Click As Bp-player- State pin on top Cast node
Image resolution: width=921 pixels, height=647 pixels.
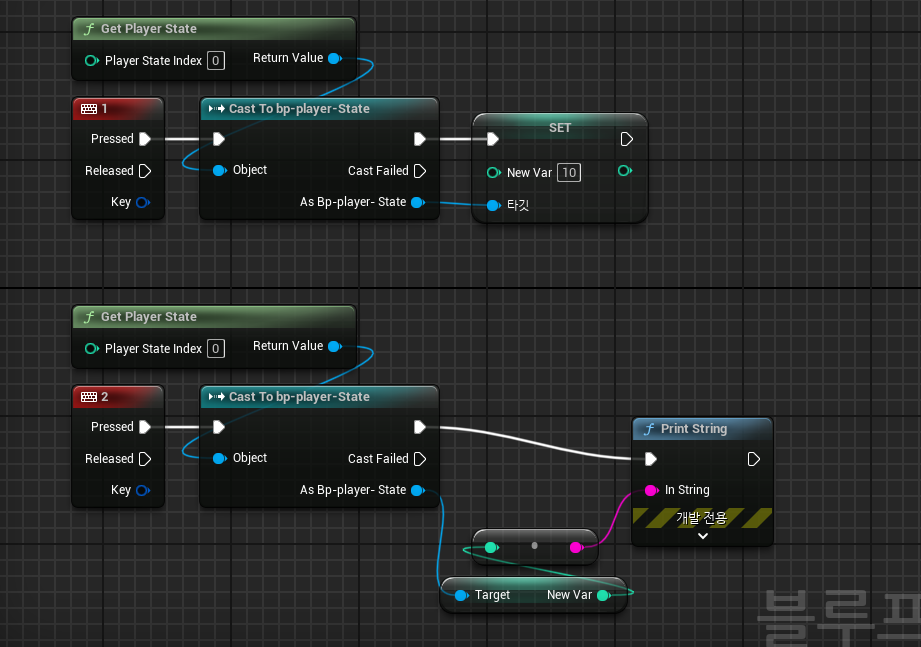418,203
